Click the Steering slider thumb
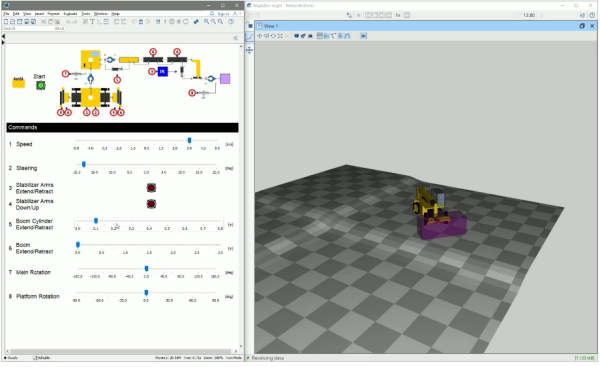This screenshot has width=600, height=367. (x=83, y=165)
